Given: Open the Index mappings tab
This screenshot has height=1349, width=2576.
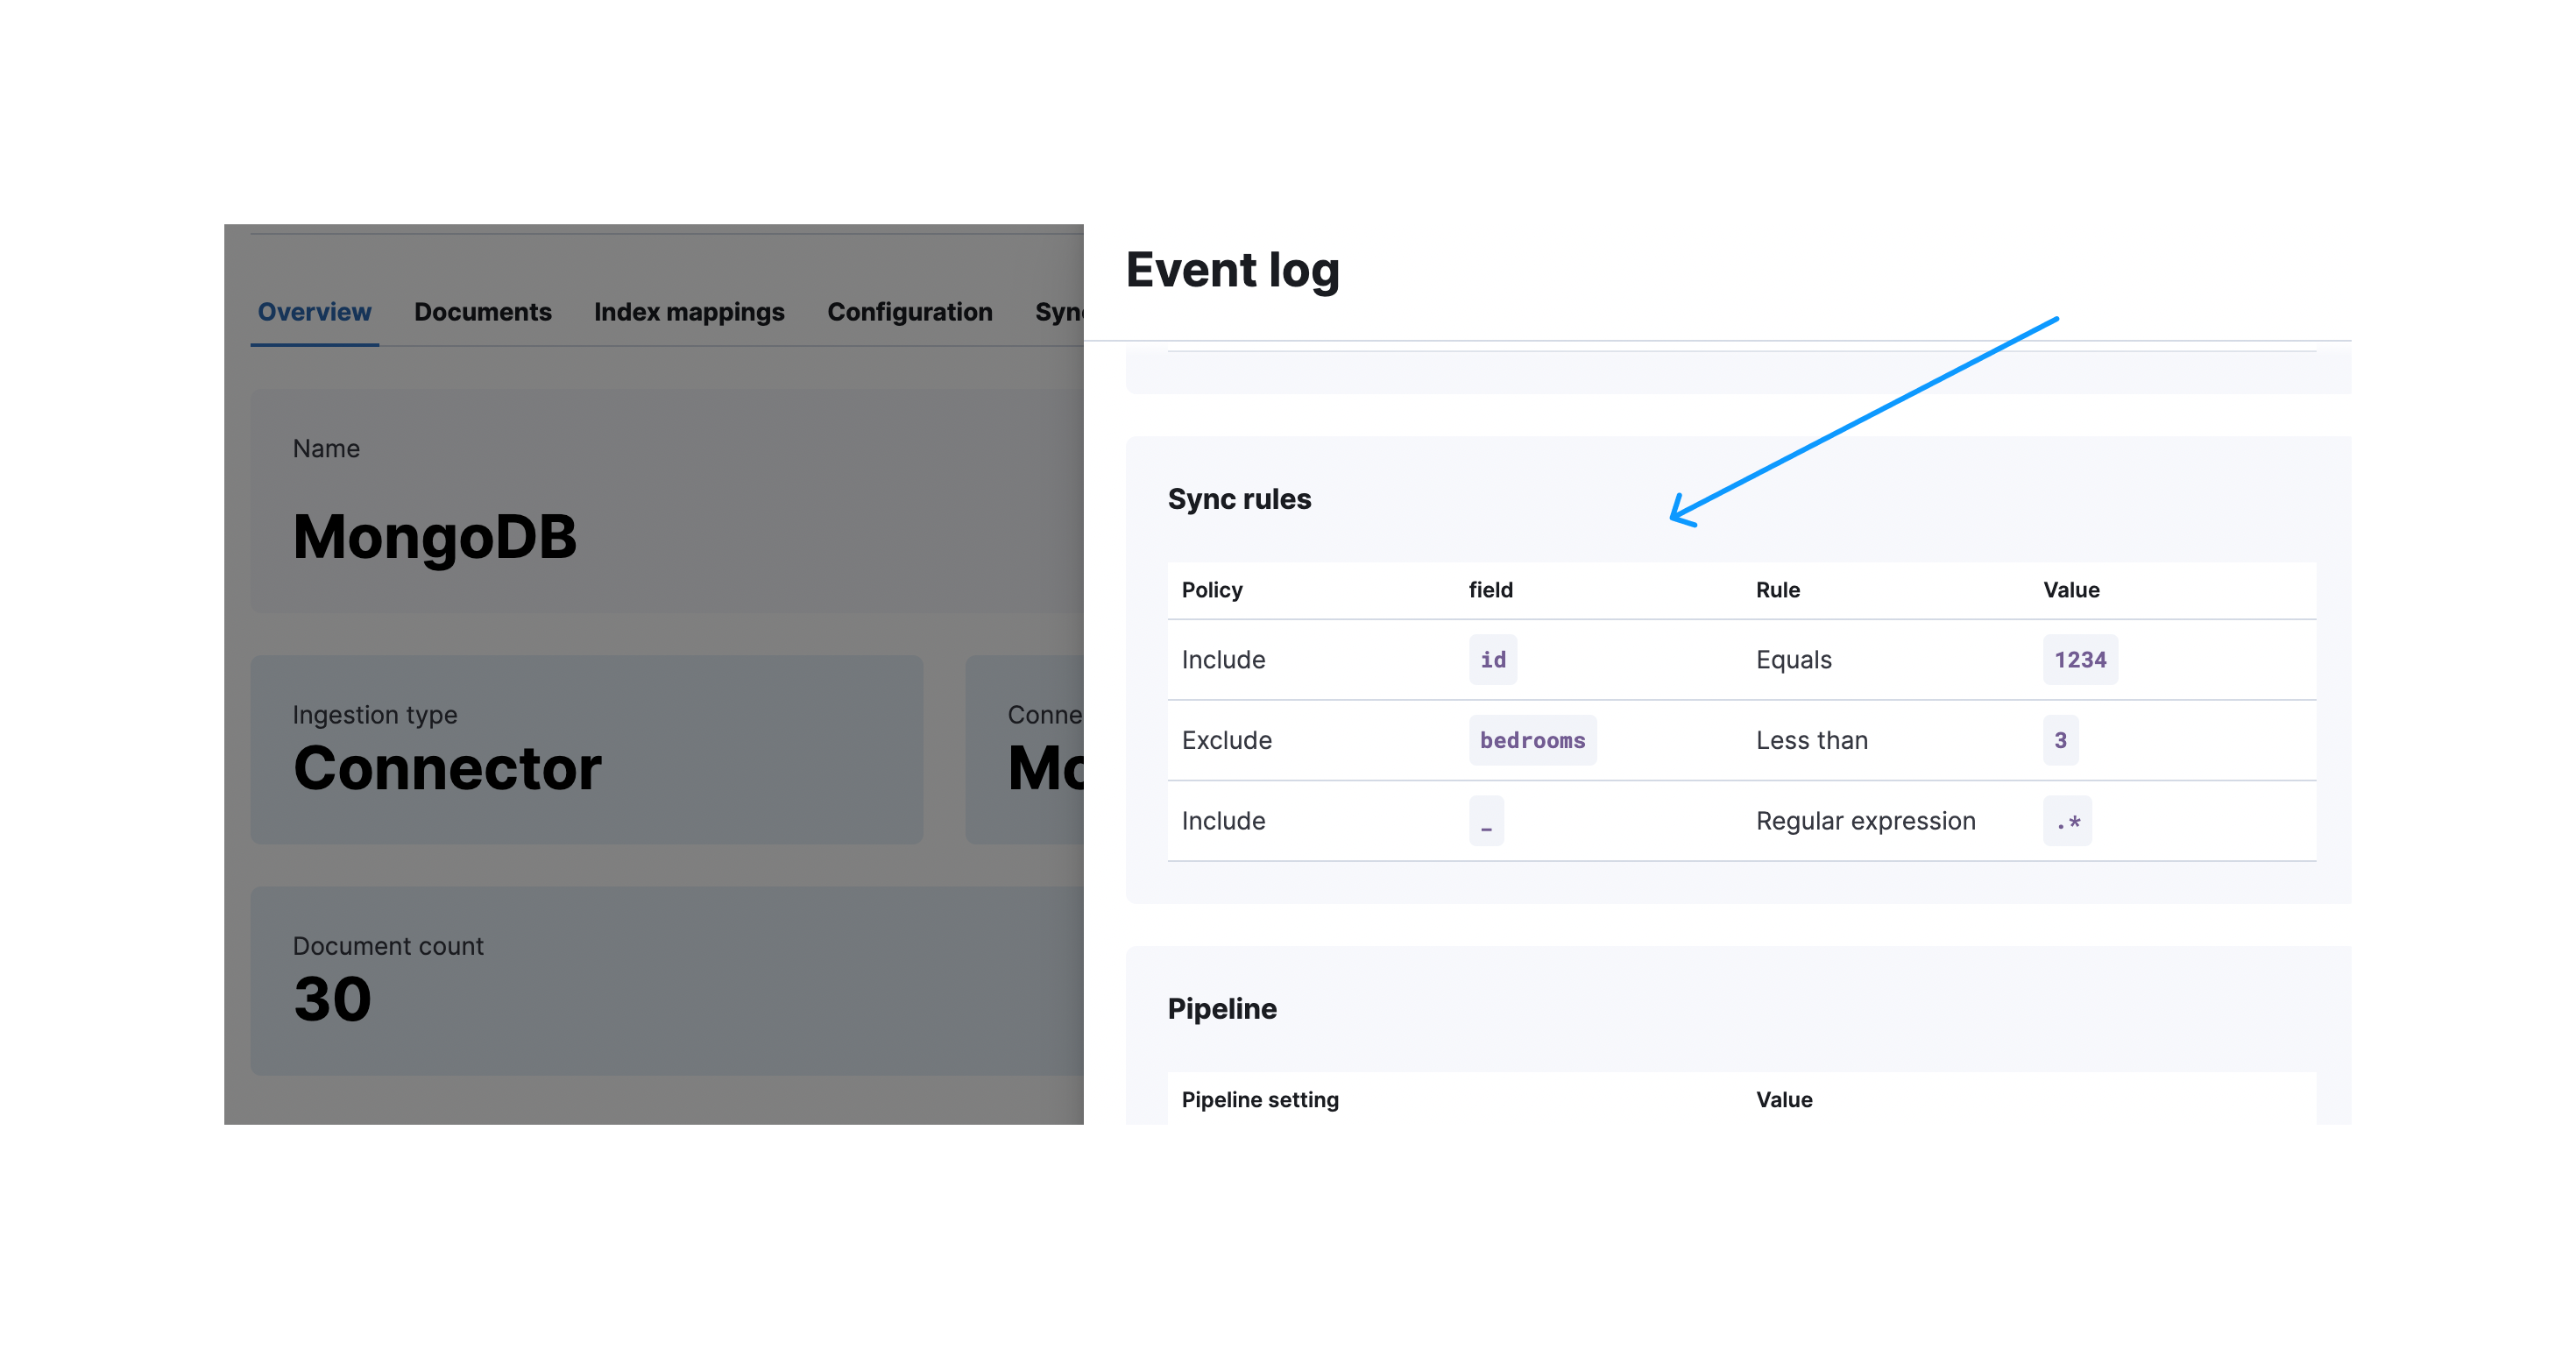Looking at the screenshot, I should (689, 312).
